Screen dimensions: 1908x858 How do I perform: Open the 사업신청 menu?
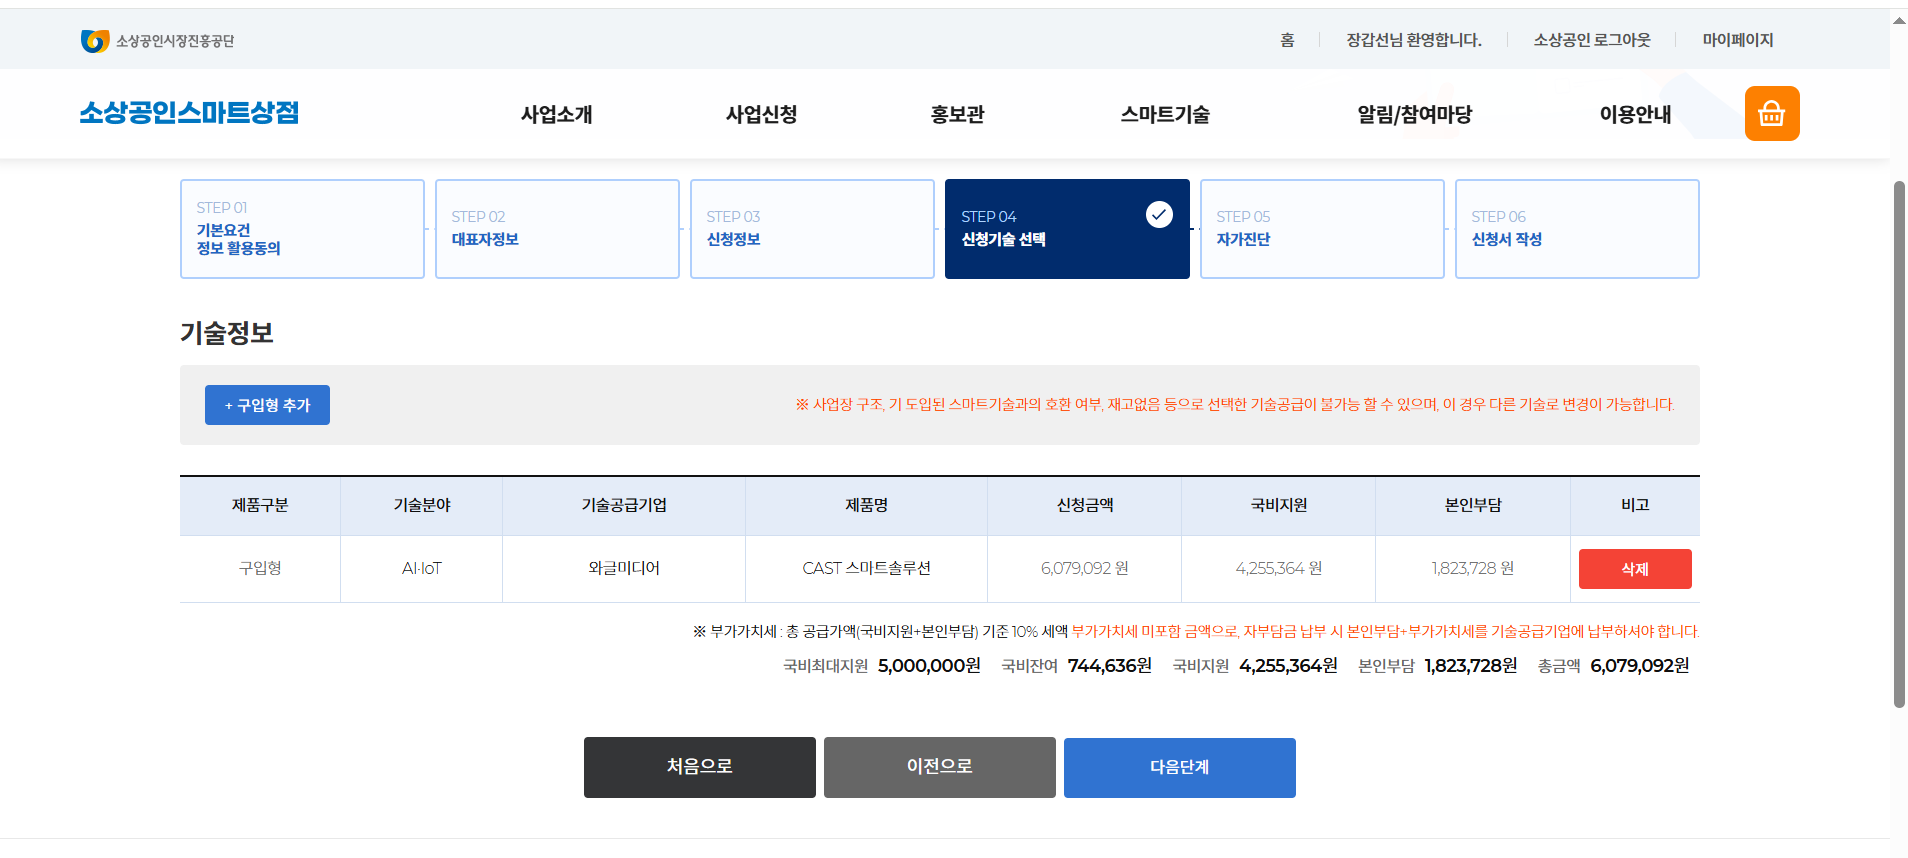762,114
